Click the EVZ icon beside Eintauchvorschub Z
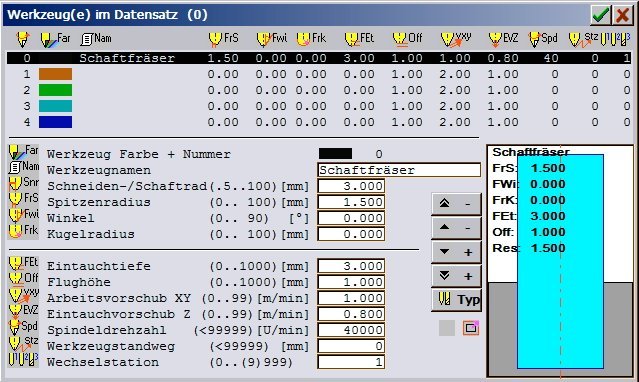Image resolution: width=639 pixels, height=382 pixels. (x=24, y=311)
